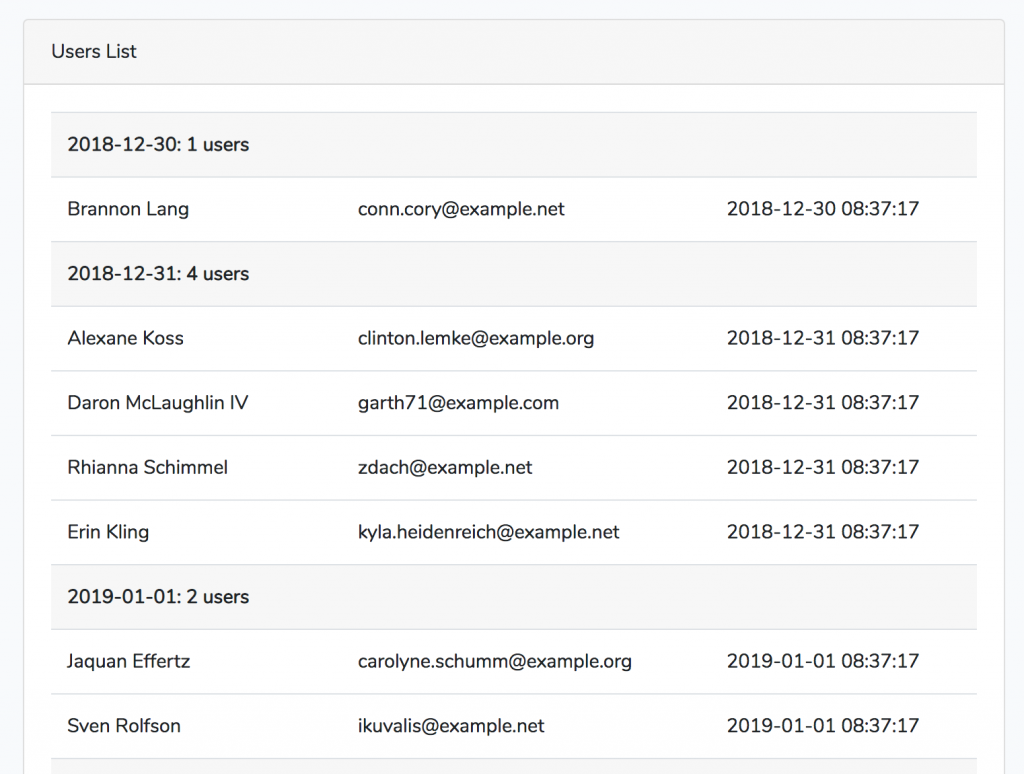The height and width of the screenshot is (774, 1024).
Task: Click email garth71@example.com
Action: [x=458, y=403]
